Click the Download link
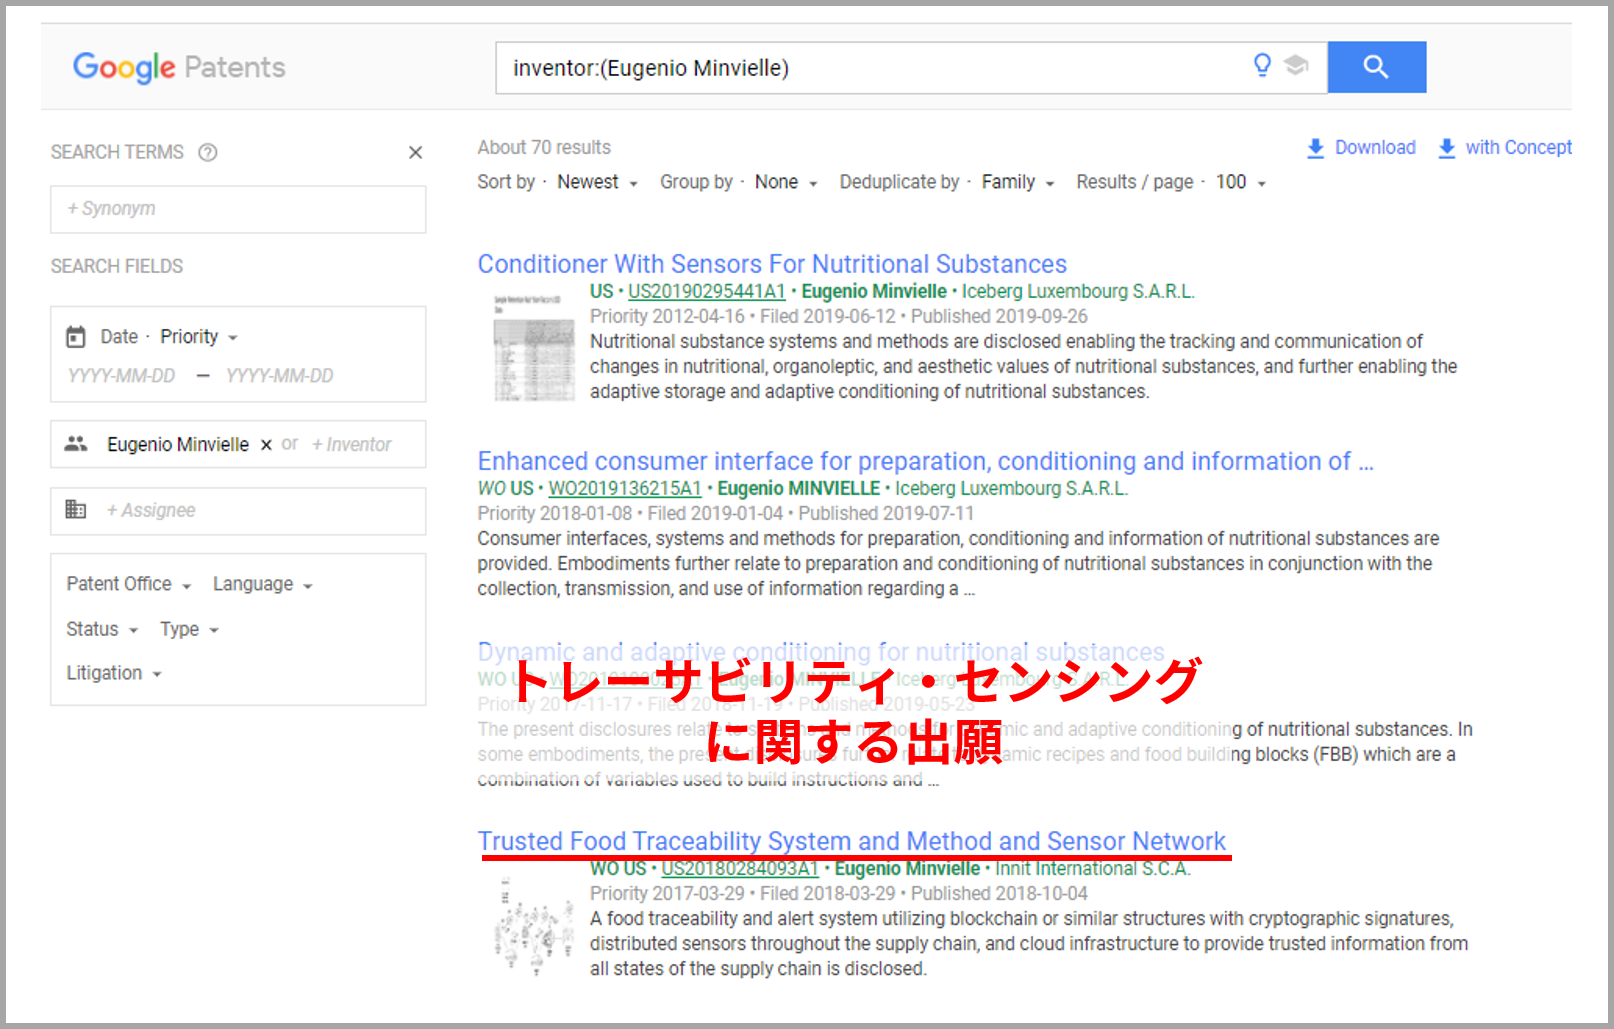 [x=1375, y=148]
